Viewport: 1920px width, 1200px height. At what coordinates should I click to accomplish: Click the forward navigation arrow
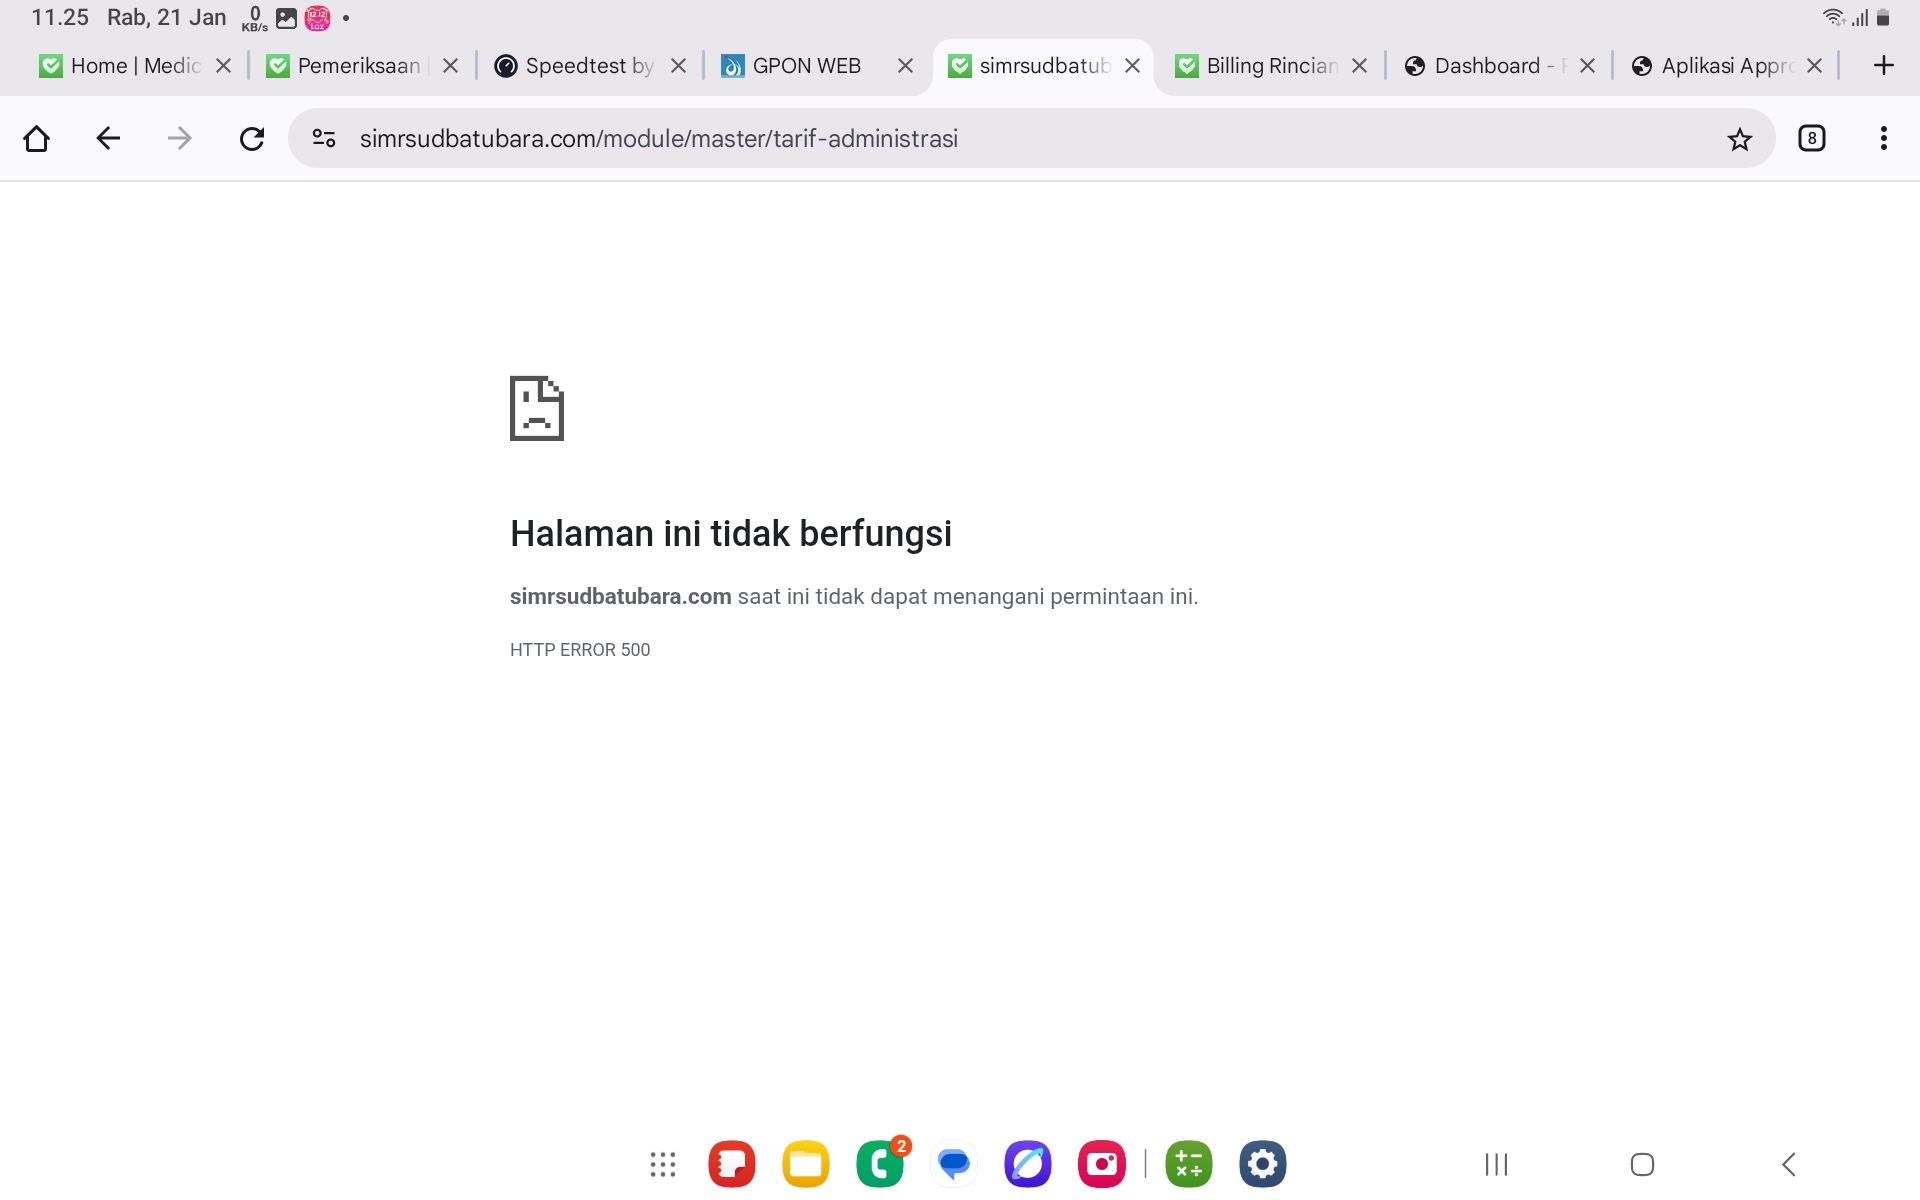click(x=180, y=138)
